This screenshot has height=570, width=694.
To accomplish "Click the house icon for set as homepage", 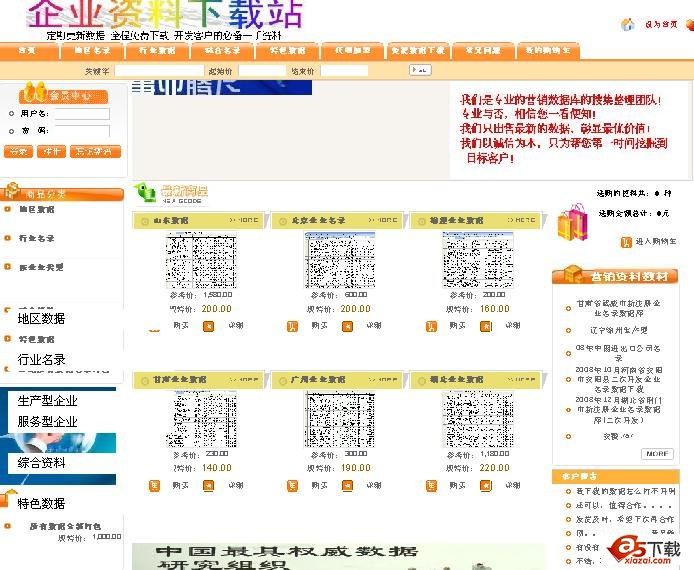I will click(x=628, y=24).
